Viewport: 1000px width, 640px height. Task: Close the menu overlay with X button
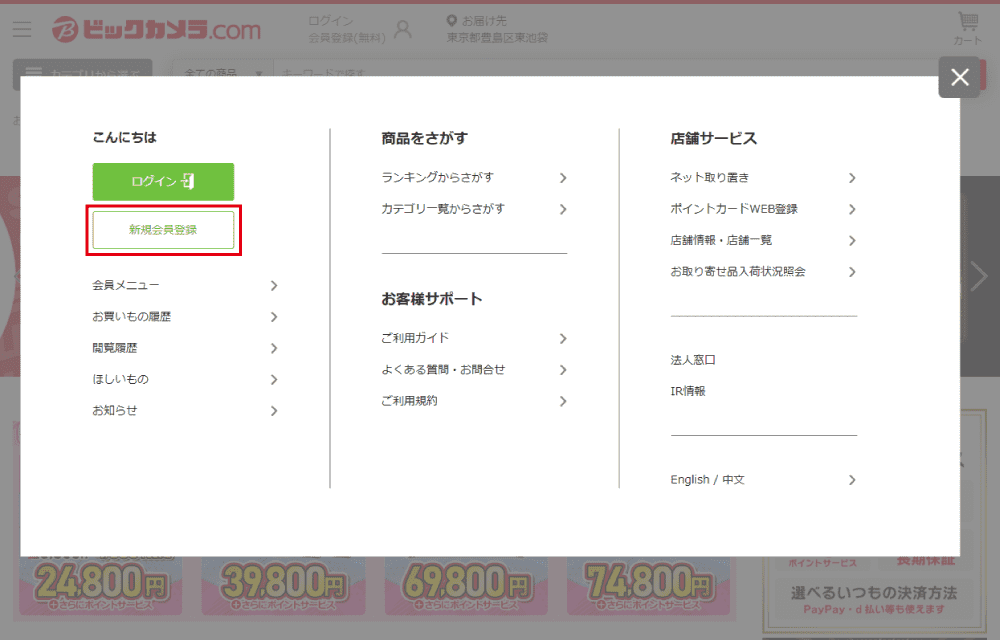(x=959, y=77)
